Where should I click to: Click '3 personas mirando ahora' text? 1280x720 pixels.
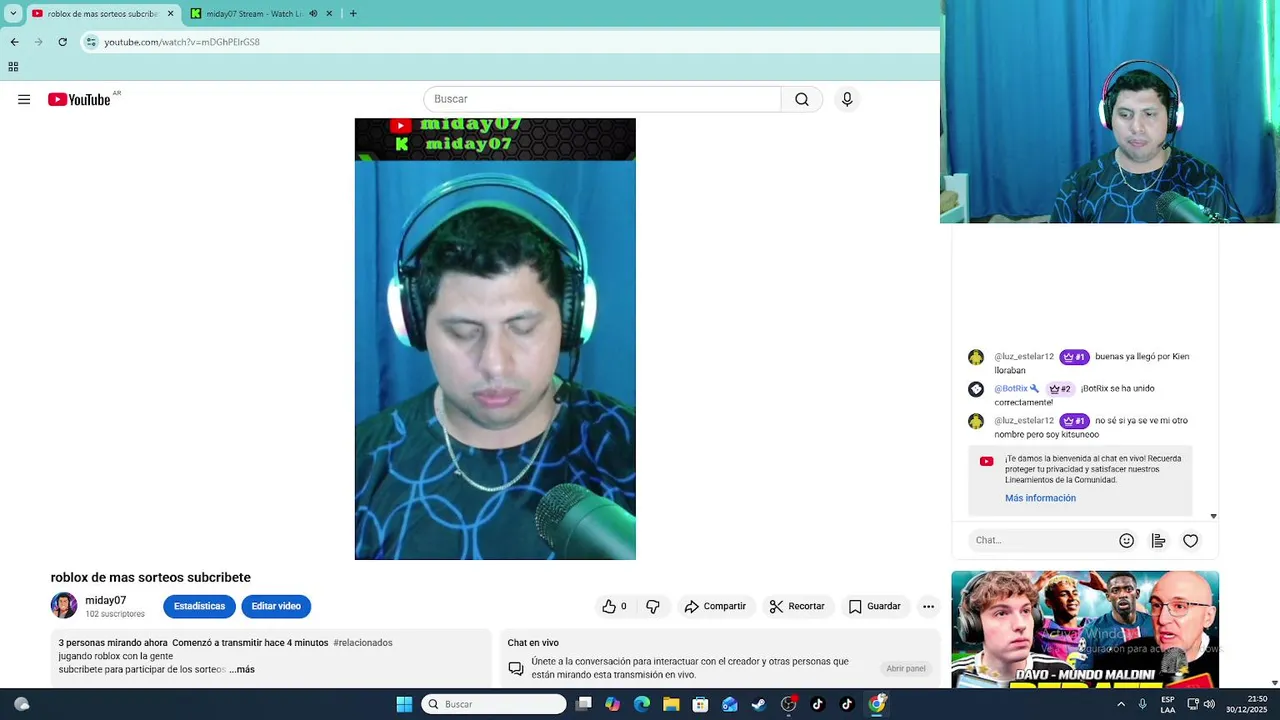tap(113, 643)
